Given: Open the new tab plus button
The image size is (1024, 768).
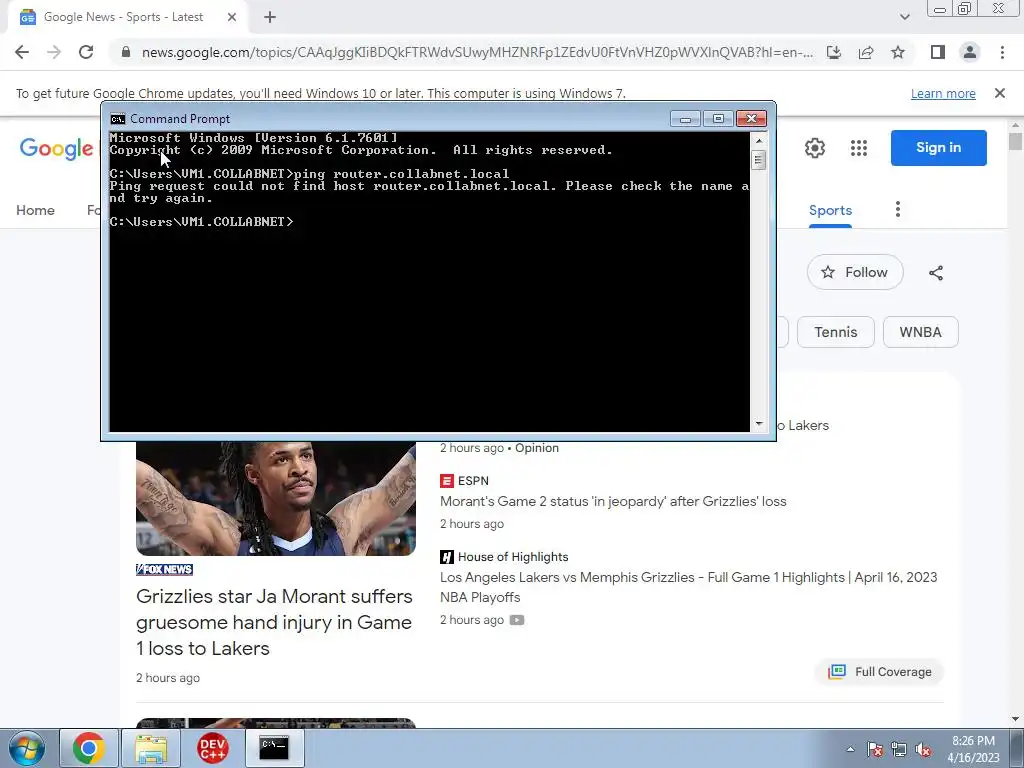Looking at the screenshot, I should pyautogui.click(x=270, y=18).
